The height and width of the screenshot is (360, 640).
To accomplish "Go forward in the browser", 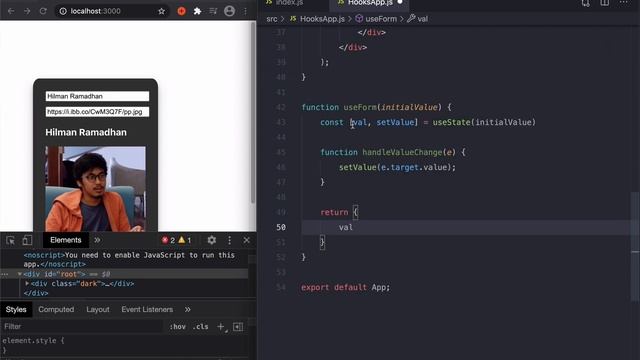I will click(x=27, y=11).
